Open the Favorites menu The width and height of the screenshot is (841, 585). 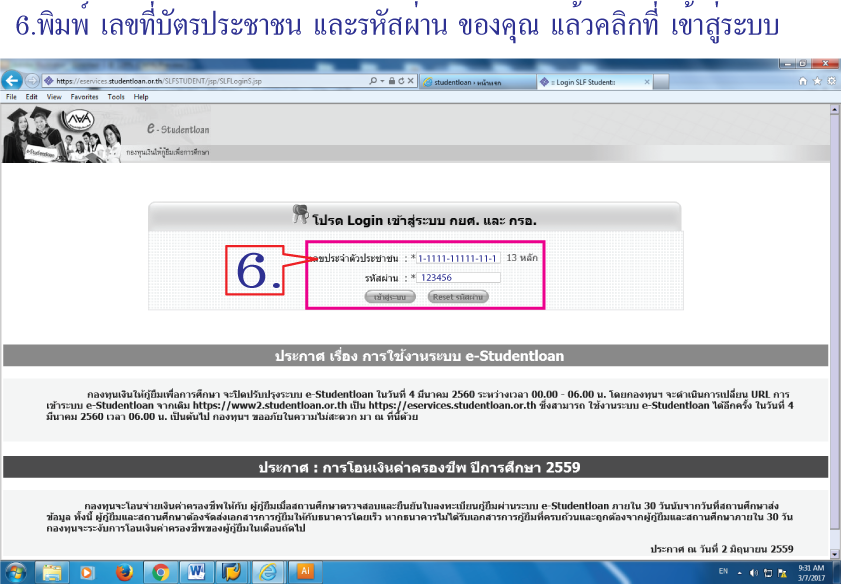84,97
